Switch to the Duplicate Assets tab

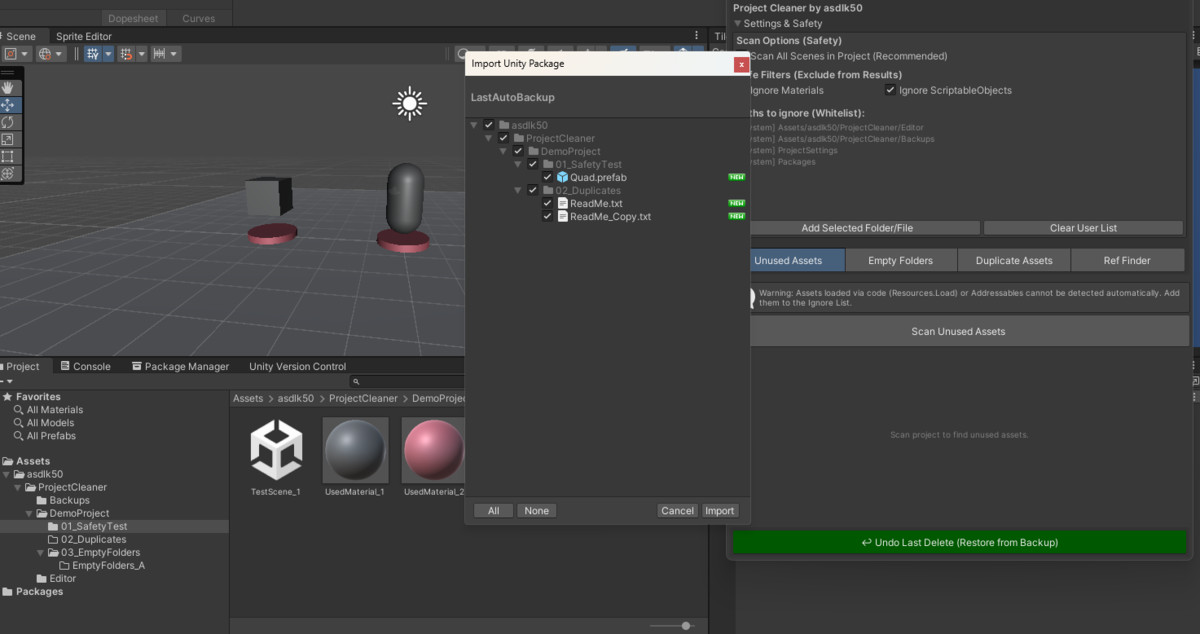tap(1014, 260)
